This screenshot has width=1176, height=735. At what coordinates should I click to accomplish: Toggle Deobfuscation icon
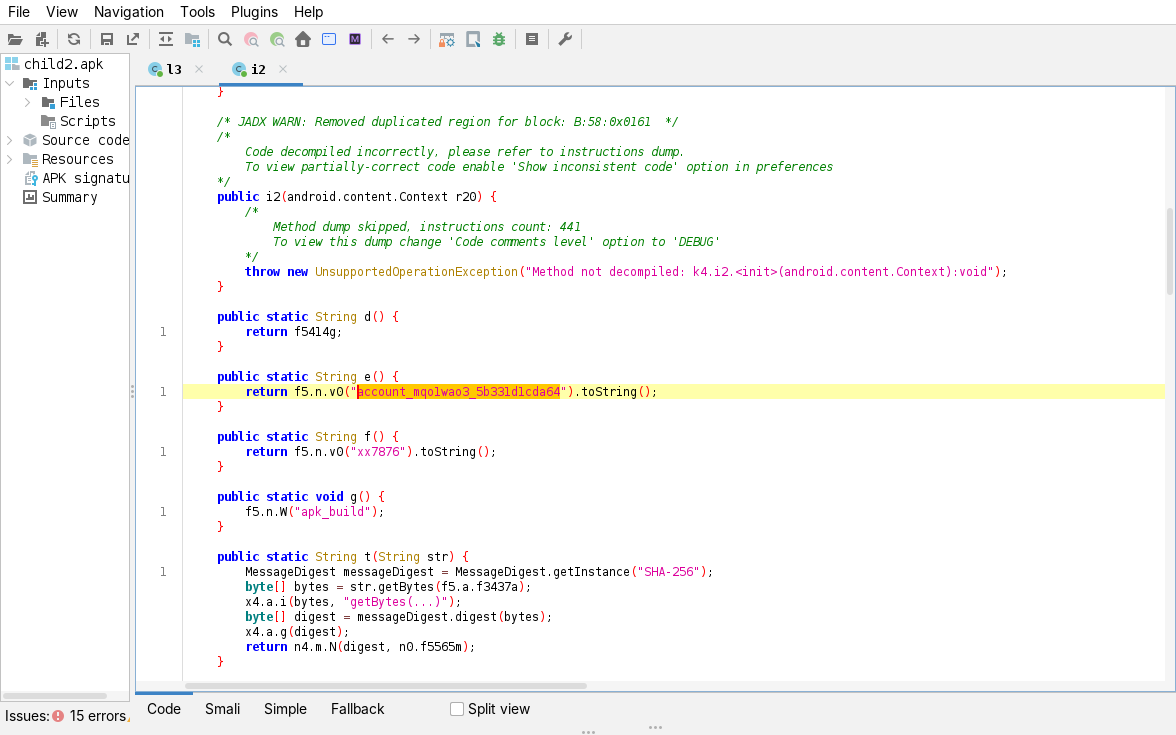[x=447, y=40]
